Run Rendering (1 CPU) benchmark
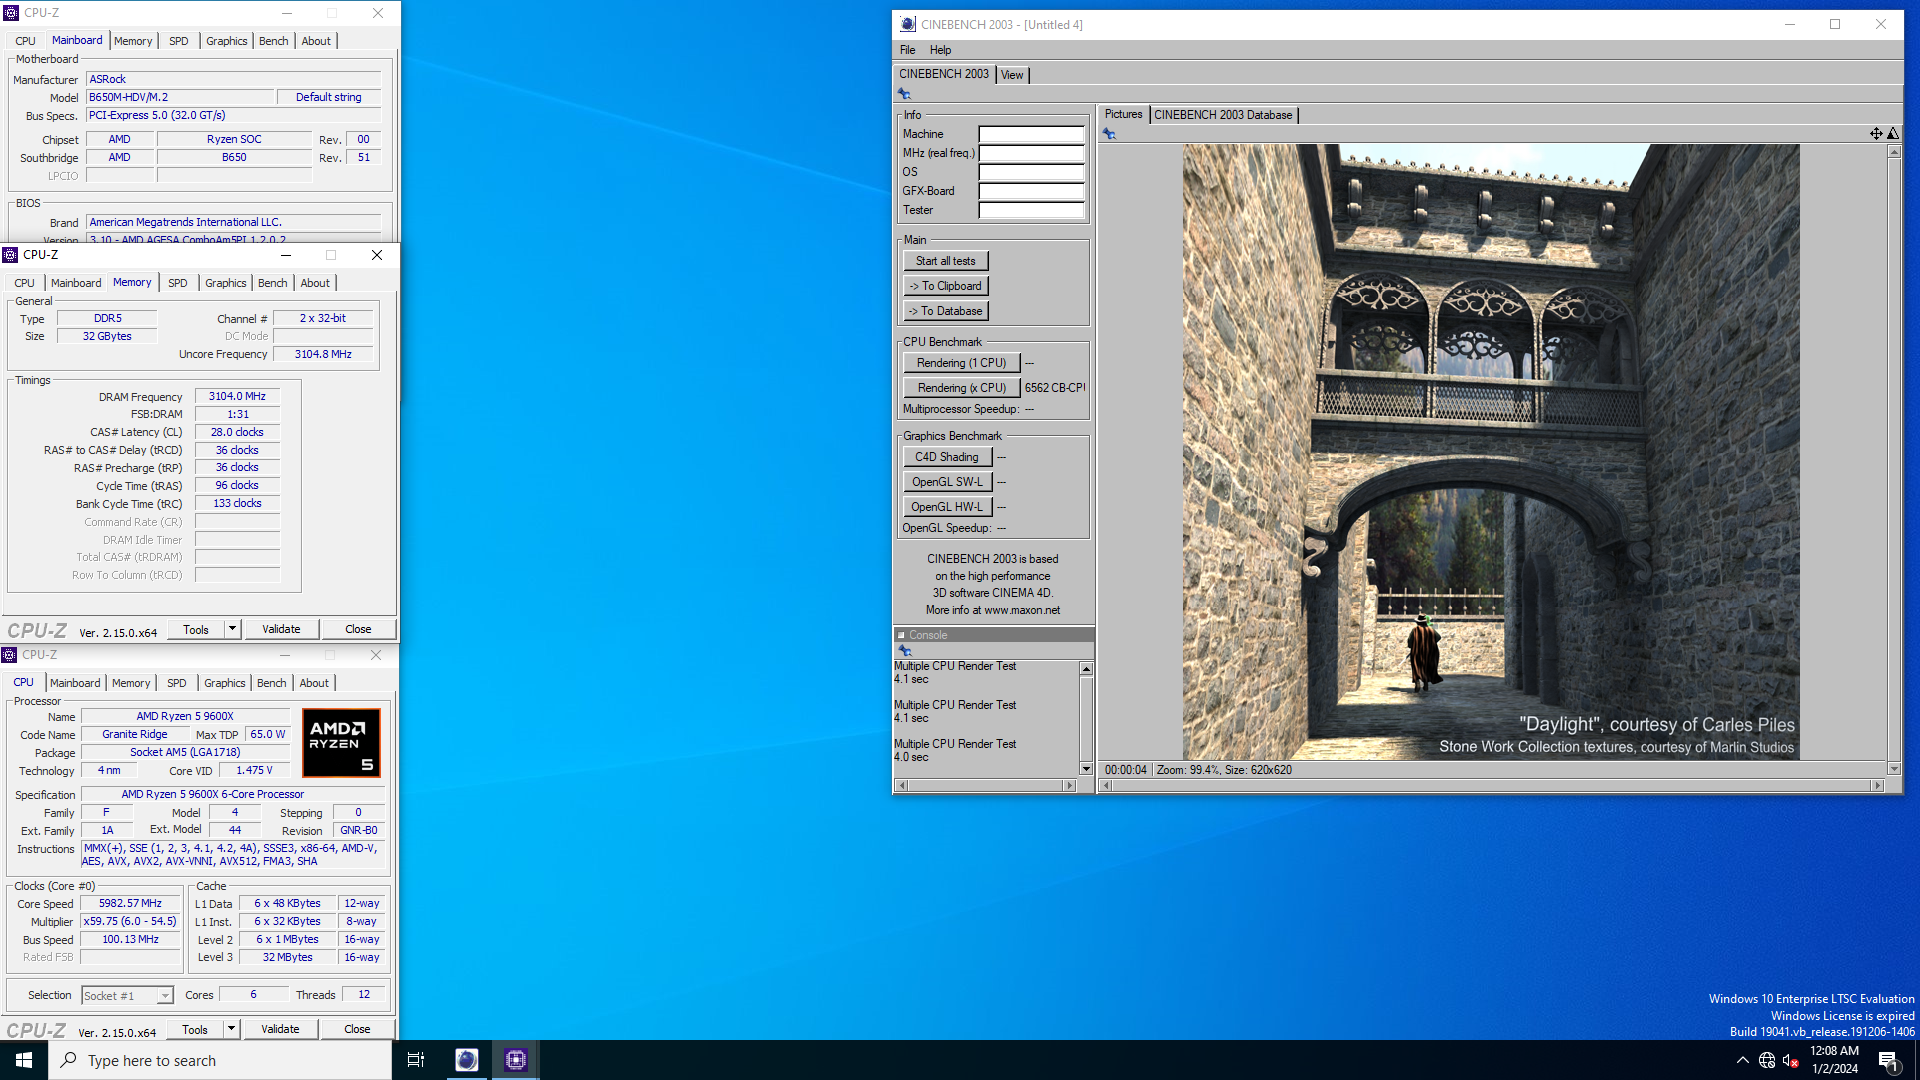Viewport: 1920px width, 1080px height. [961, 363]
